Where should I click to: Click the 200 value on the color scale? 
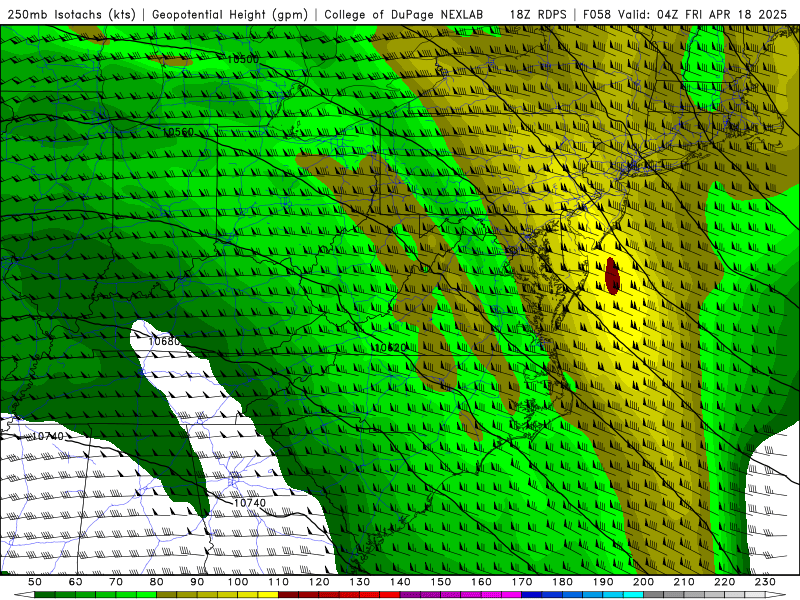[x=643, y=582]
